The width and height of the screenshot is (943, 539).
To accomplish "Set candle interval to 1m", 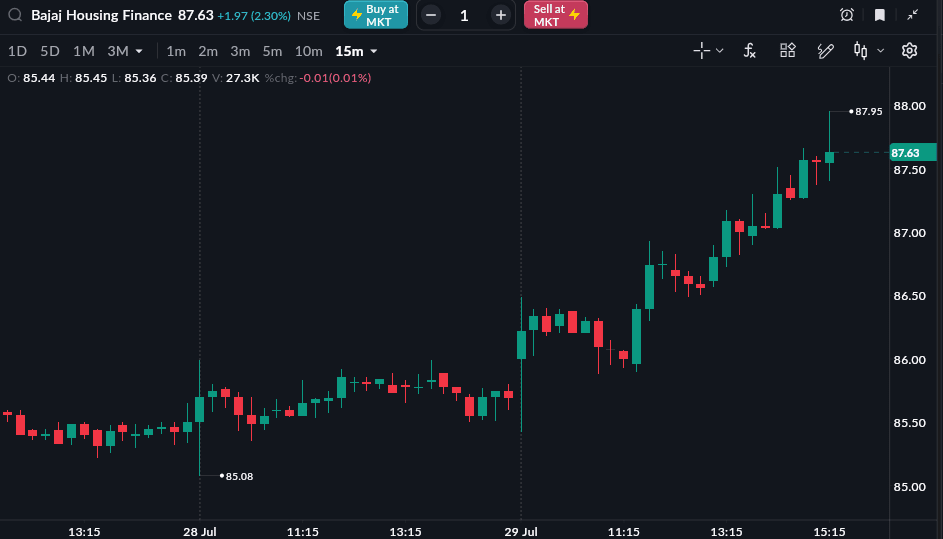I will pos(176,51).
